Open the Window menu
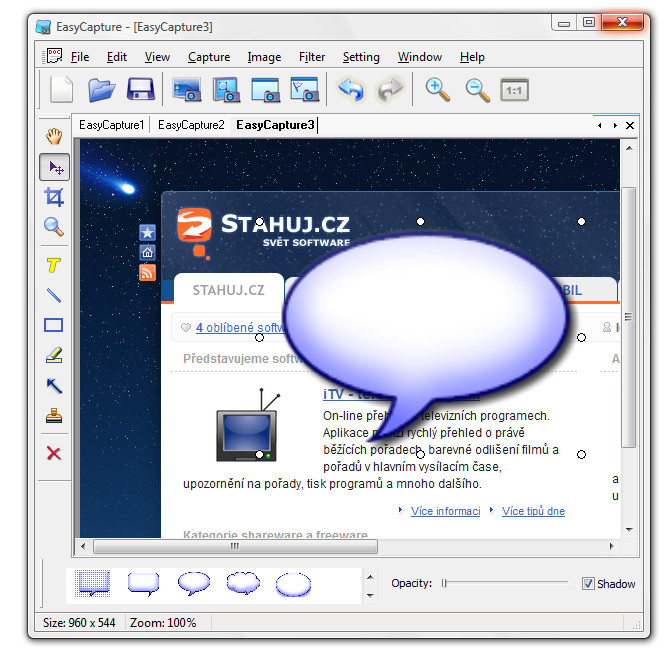Screen dimensions: 670x654 point(420,57)
